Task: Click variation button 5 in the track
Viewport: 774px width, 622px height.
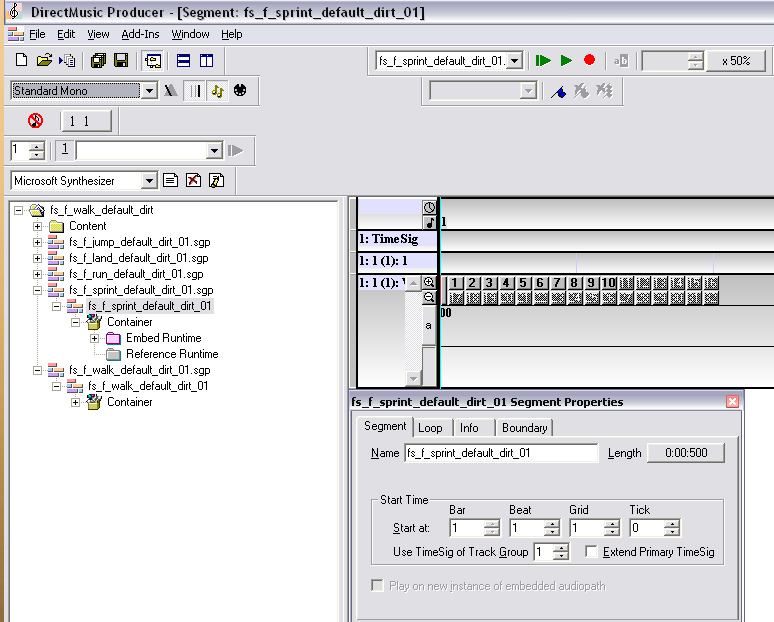Action: (523, 283)
